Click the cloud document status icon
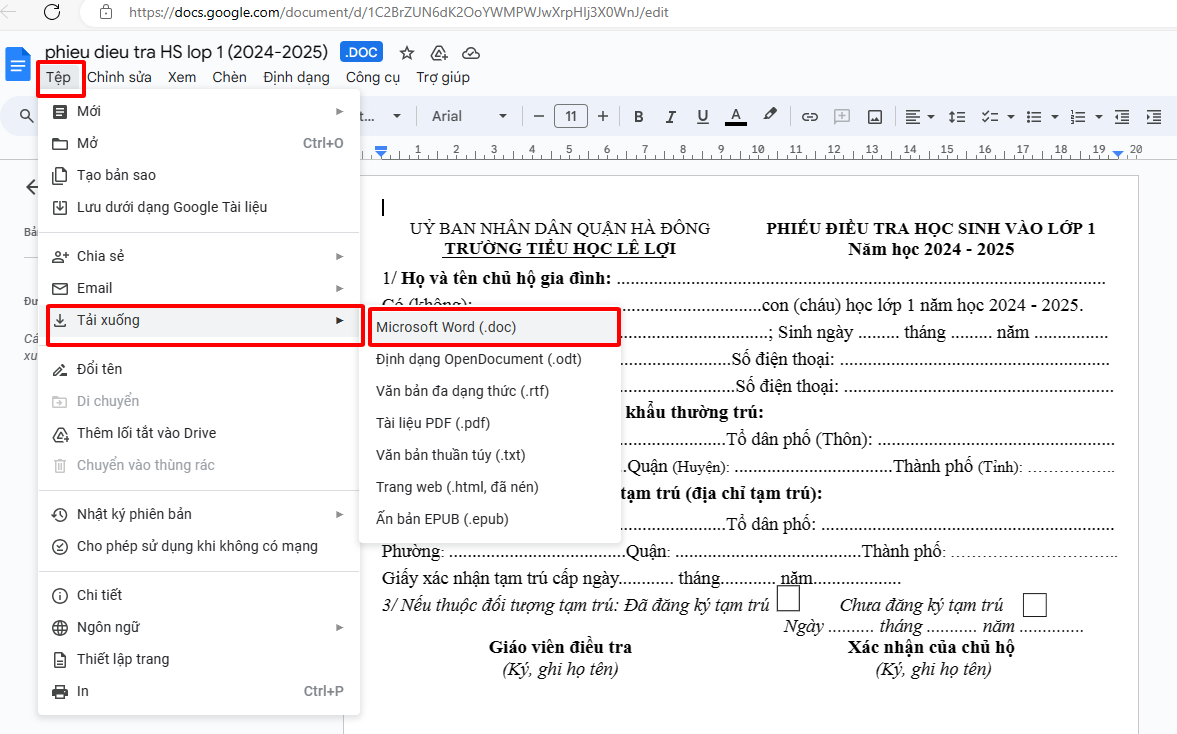1177x734 pixels. tap(471, 53)
